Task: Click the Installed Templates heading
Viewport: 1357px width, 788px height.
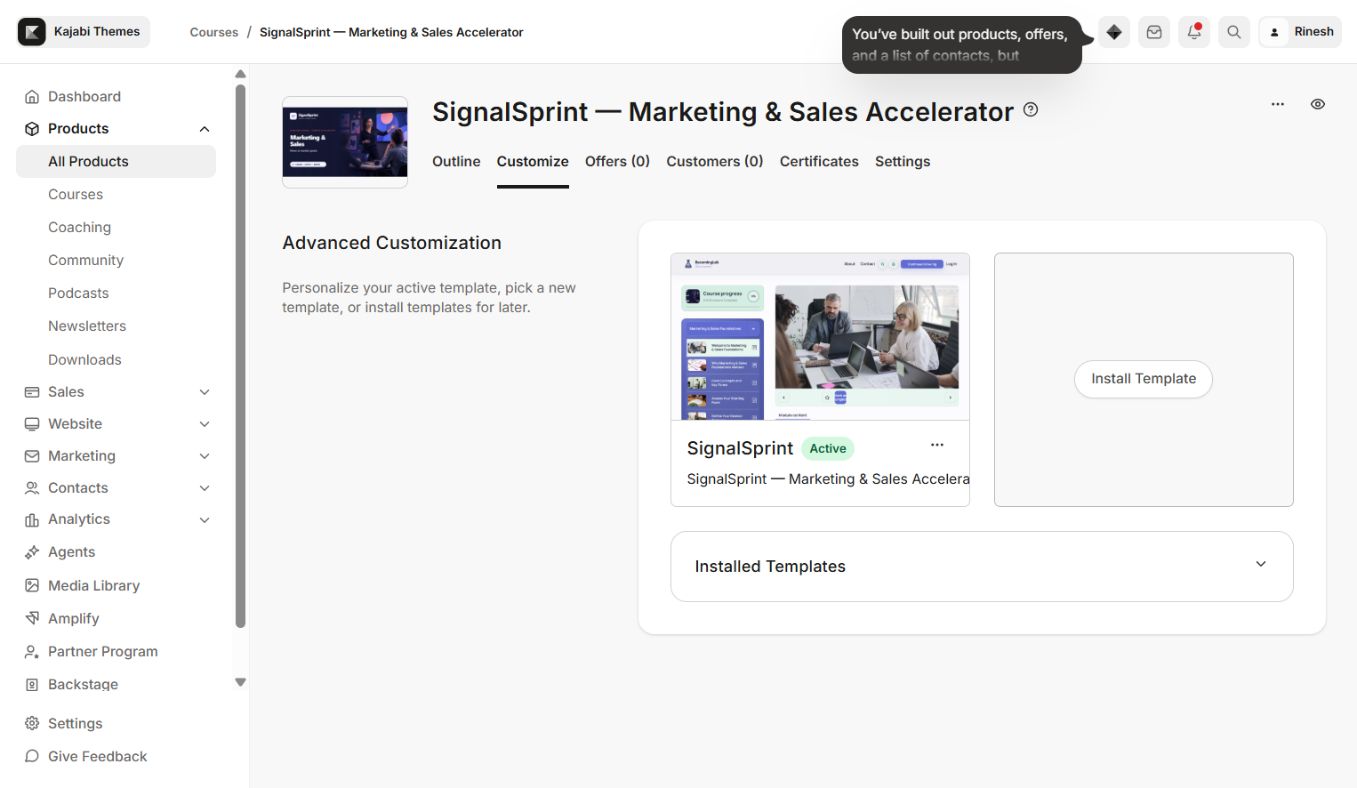Action: pyautogui.click(x=770, y=566)
